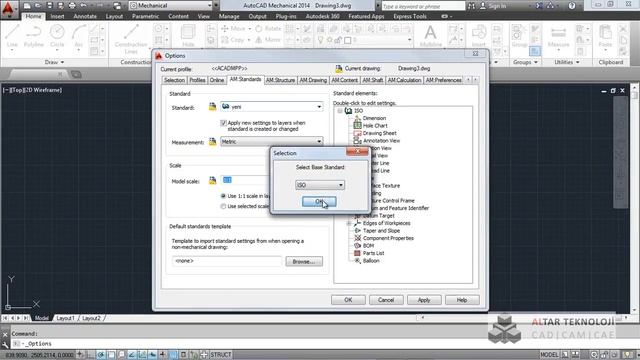Select the Rotate tool
Viewport: 640px width, 360px height.
click(268, 29)
